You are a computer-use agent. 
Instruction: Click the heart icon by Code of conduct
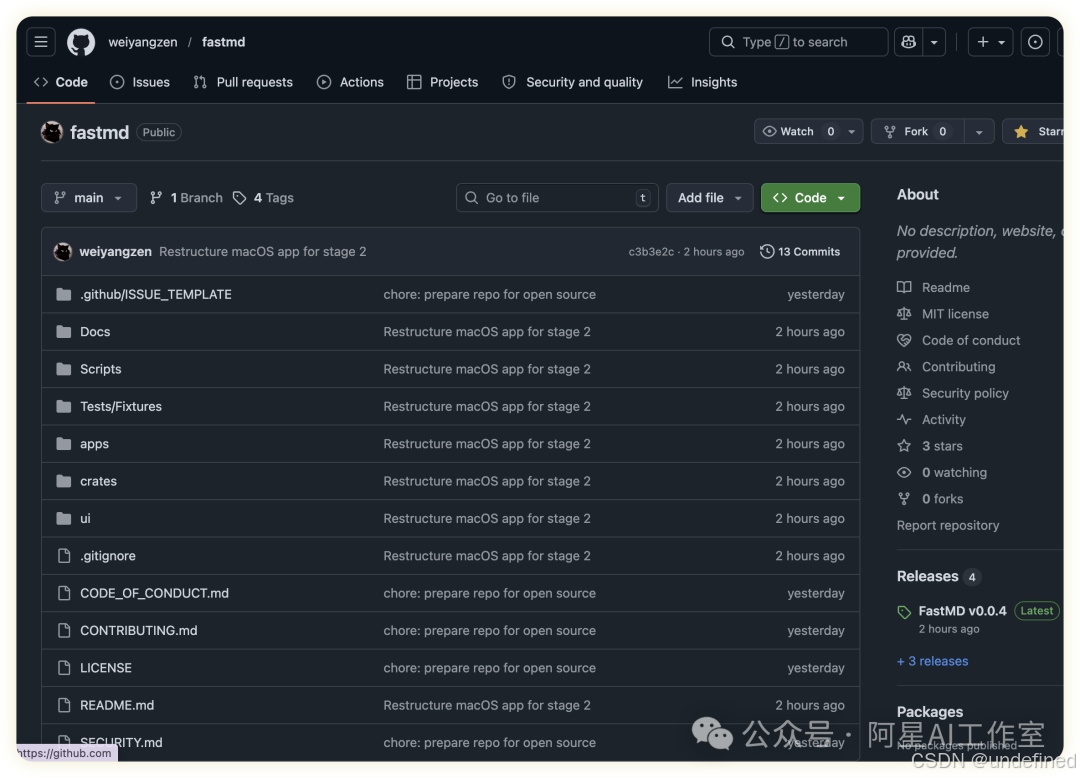[x=904, y=340]
